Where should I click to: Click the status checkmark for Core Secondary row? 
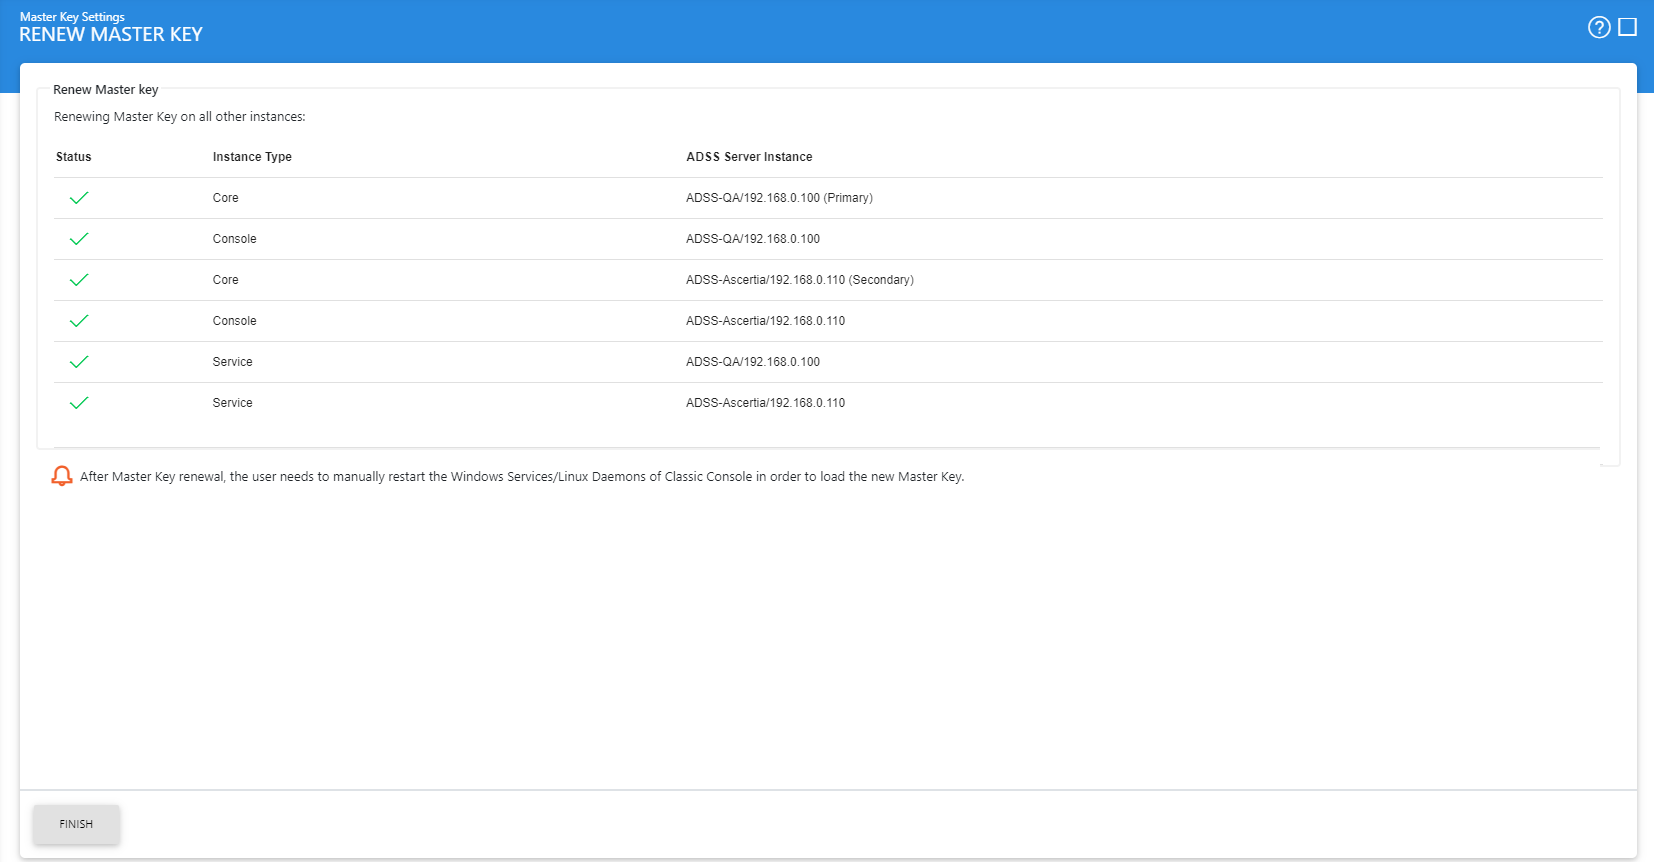pos(79,280)
